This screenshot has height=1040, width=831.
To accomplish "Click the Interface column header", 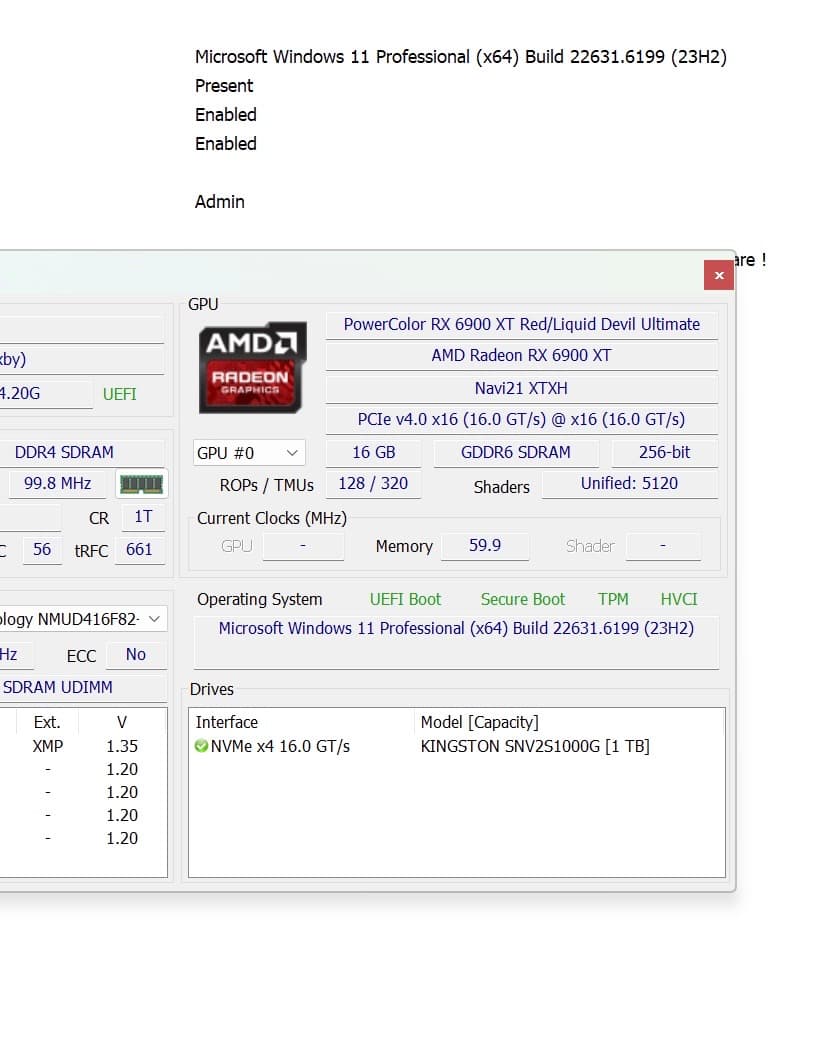I will [x=227, y=722].
